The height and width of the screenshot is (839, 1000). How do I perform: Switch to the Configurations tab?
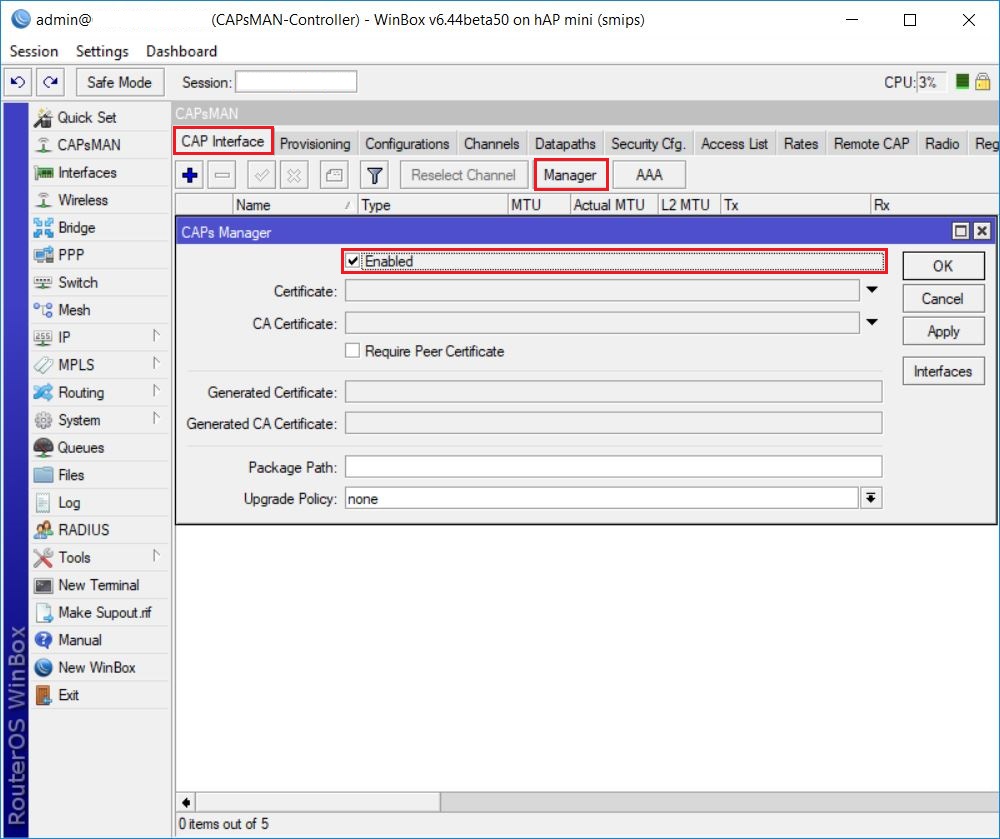407,143
